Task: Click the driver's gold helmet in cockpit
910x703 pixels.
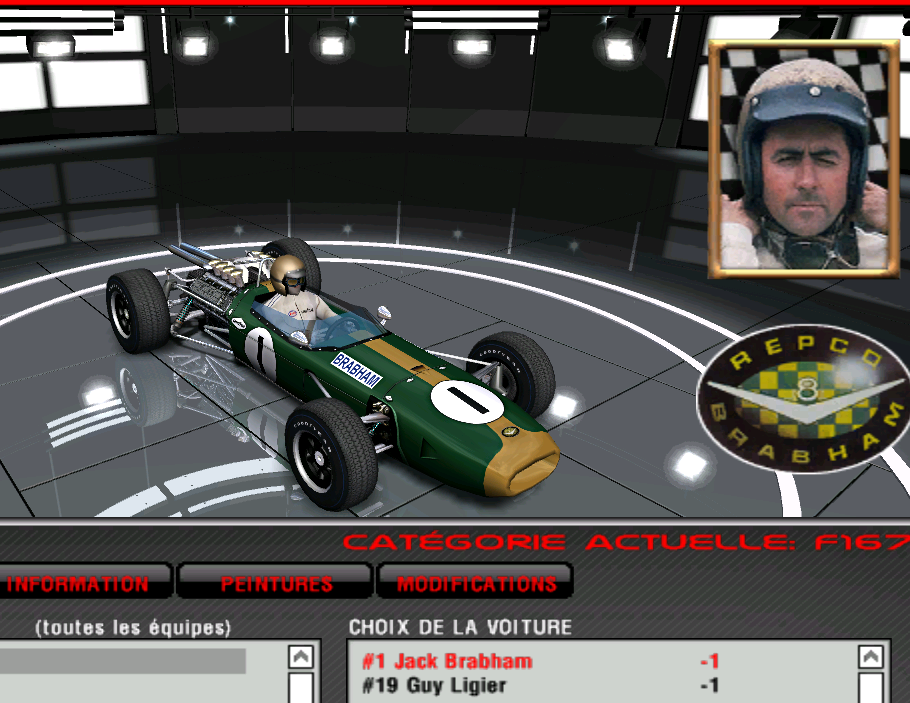Action: click(x=287, y=268)
